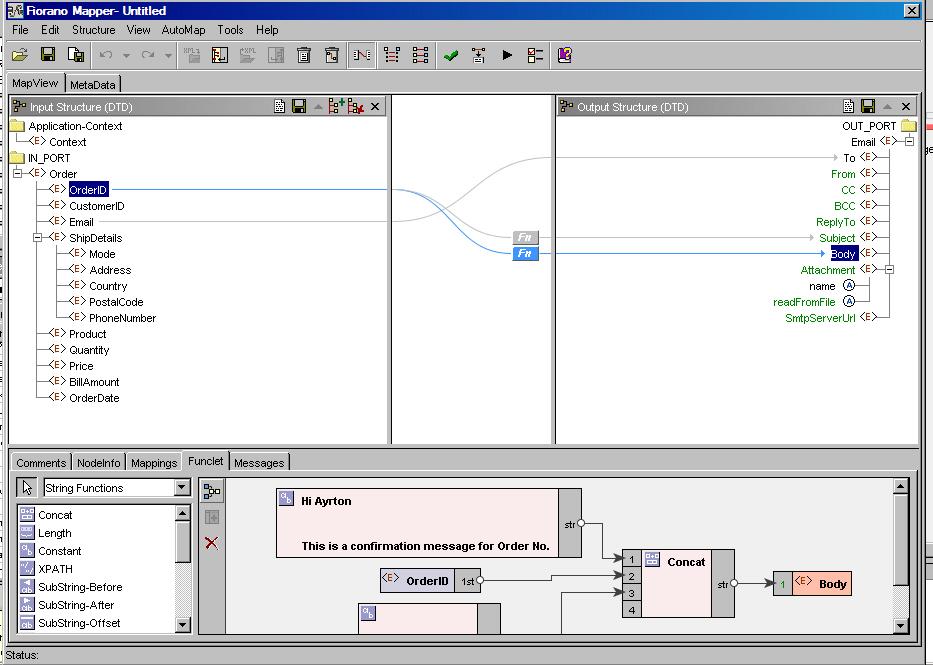Open the Edit menu
Viewport: 933px width, 665px height.
pyautogui.click(x=50, y=30)
